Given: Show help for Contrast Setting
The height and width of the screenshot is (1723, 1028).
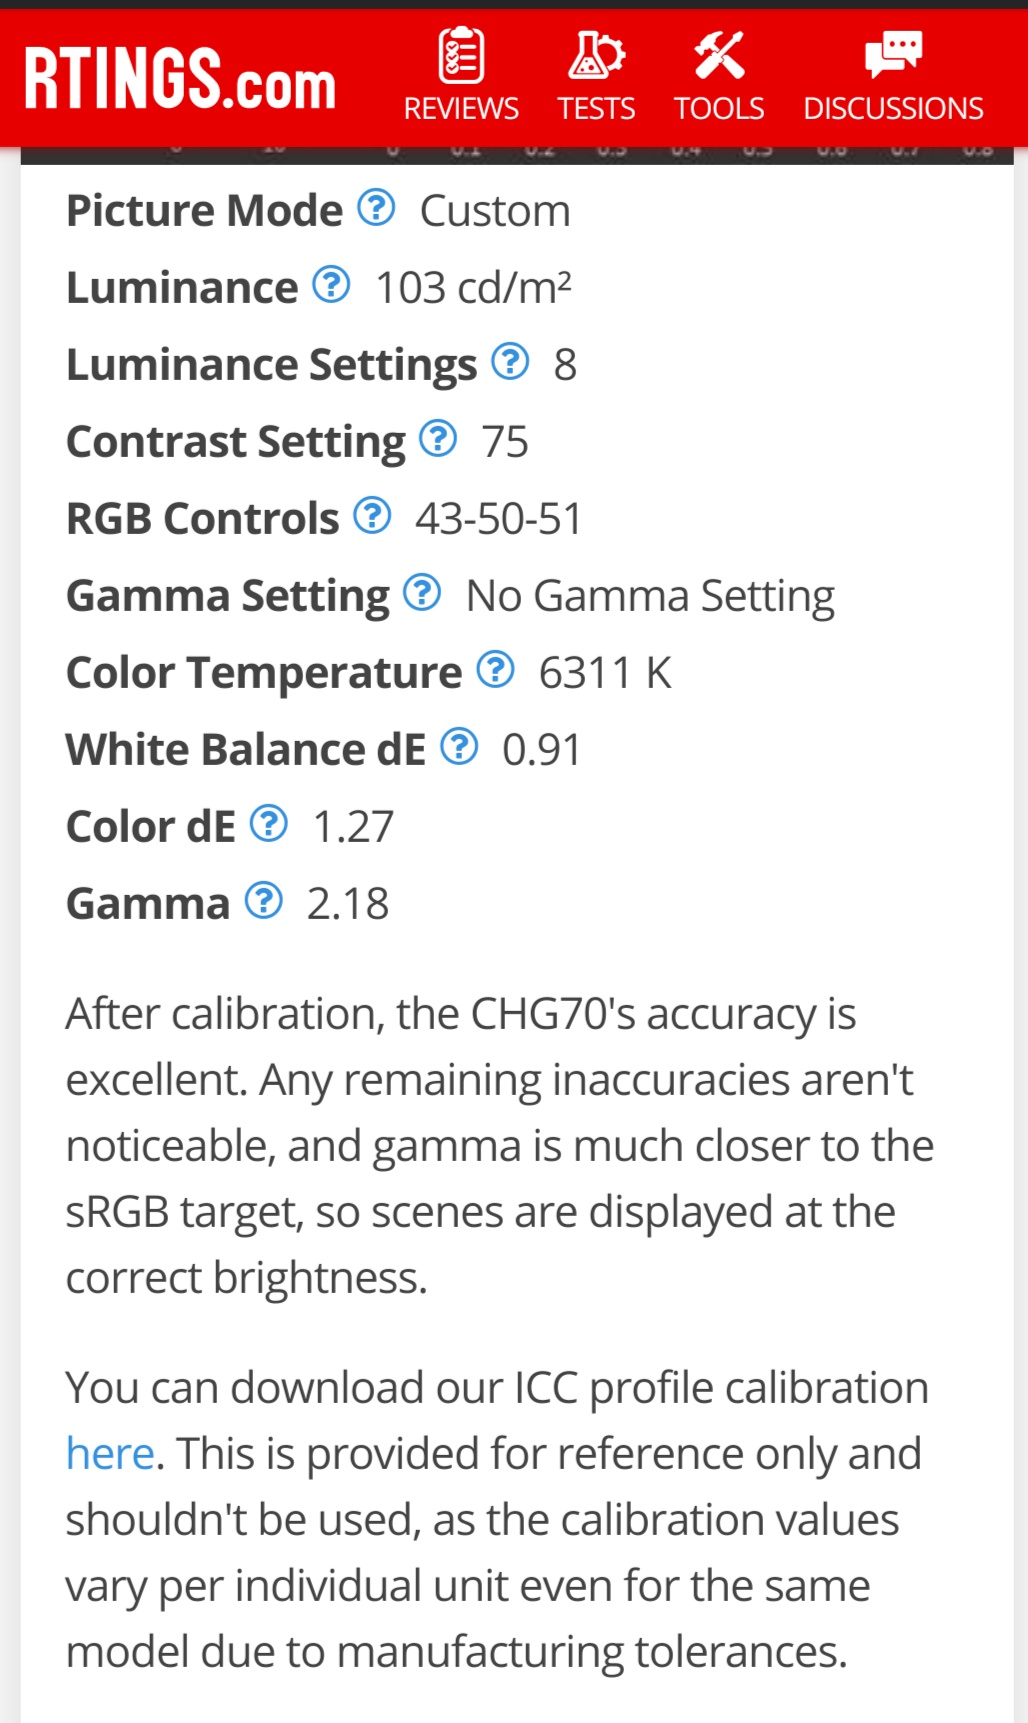Looking at the screenshot, I should pos(438,439).
